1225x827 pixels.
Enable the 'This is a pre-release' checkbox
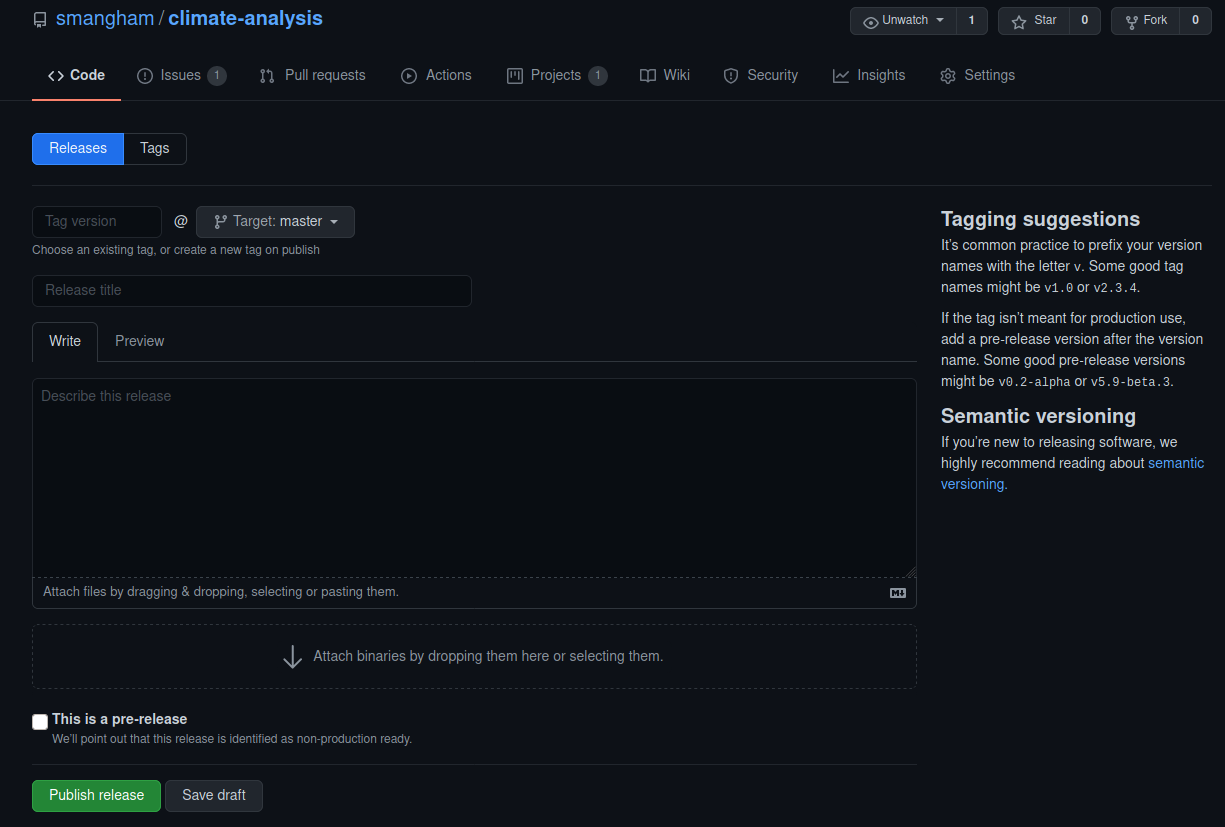[x=40, y=721]
